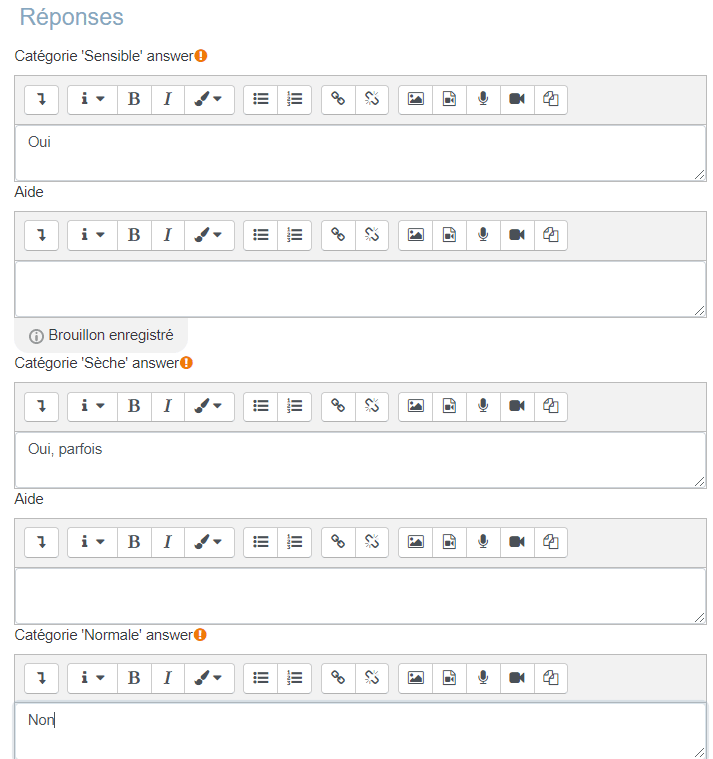This screenshot has height=759, width=713.
Task: Insert image in the 'Sèche' answer editor
Action: pos(415,406)
